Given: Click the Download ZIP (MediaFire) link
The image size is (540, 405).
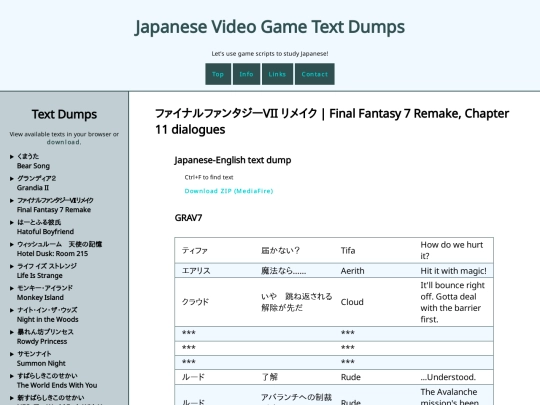Looking at the screenshot, I should click(229, 191).
